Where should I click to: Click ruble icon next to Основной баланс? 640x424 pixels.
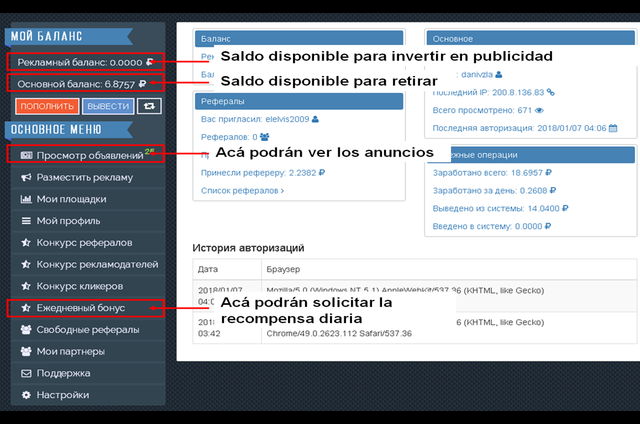pos(142,84)
